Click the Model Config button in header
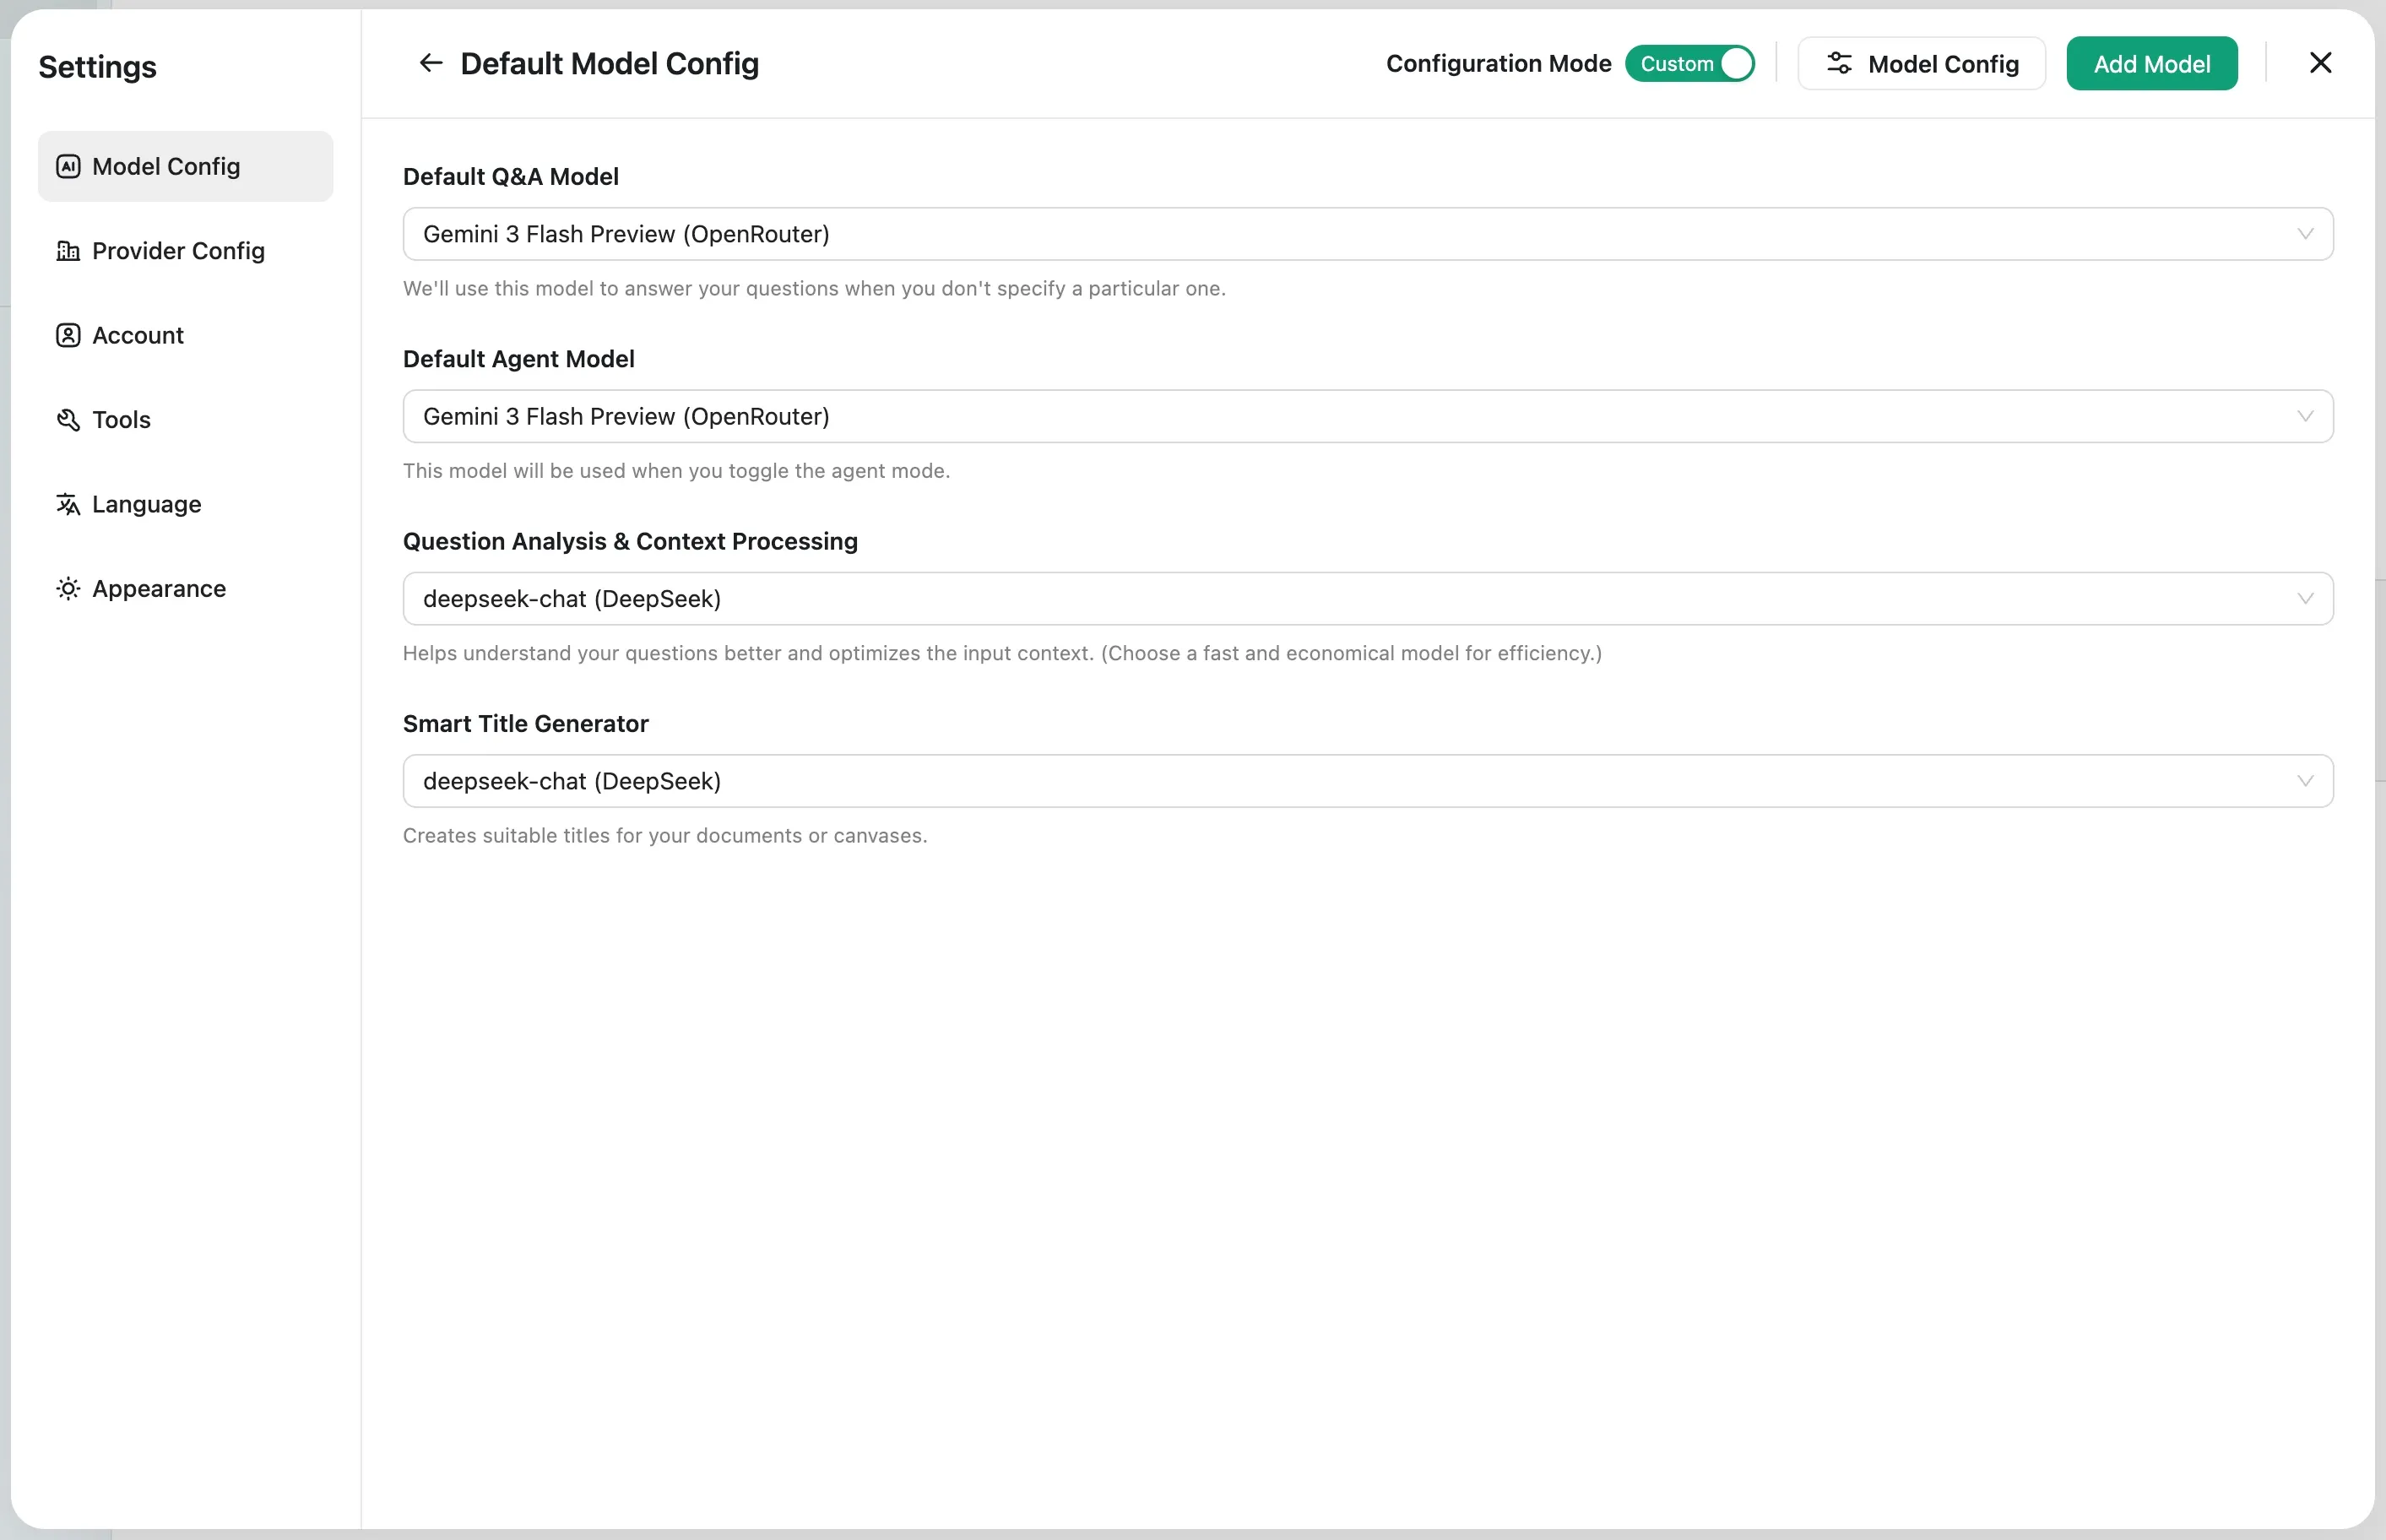 pos(1921,63)
